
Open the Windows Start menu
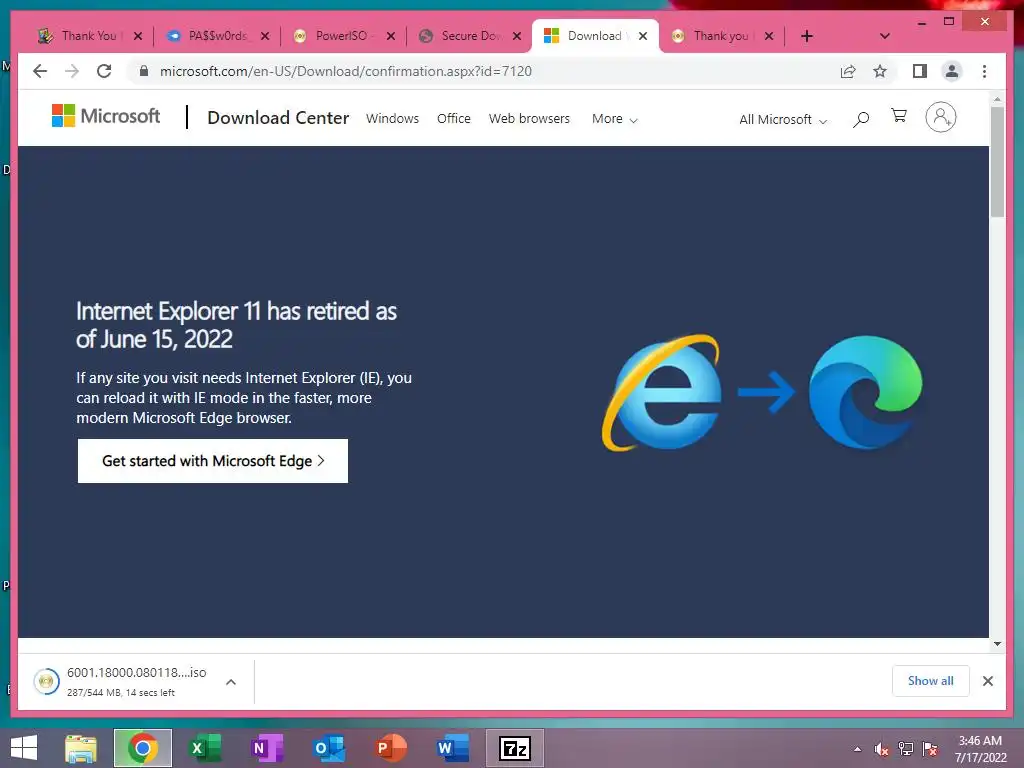24,748
